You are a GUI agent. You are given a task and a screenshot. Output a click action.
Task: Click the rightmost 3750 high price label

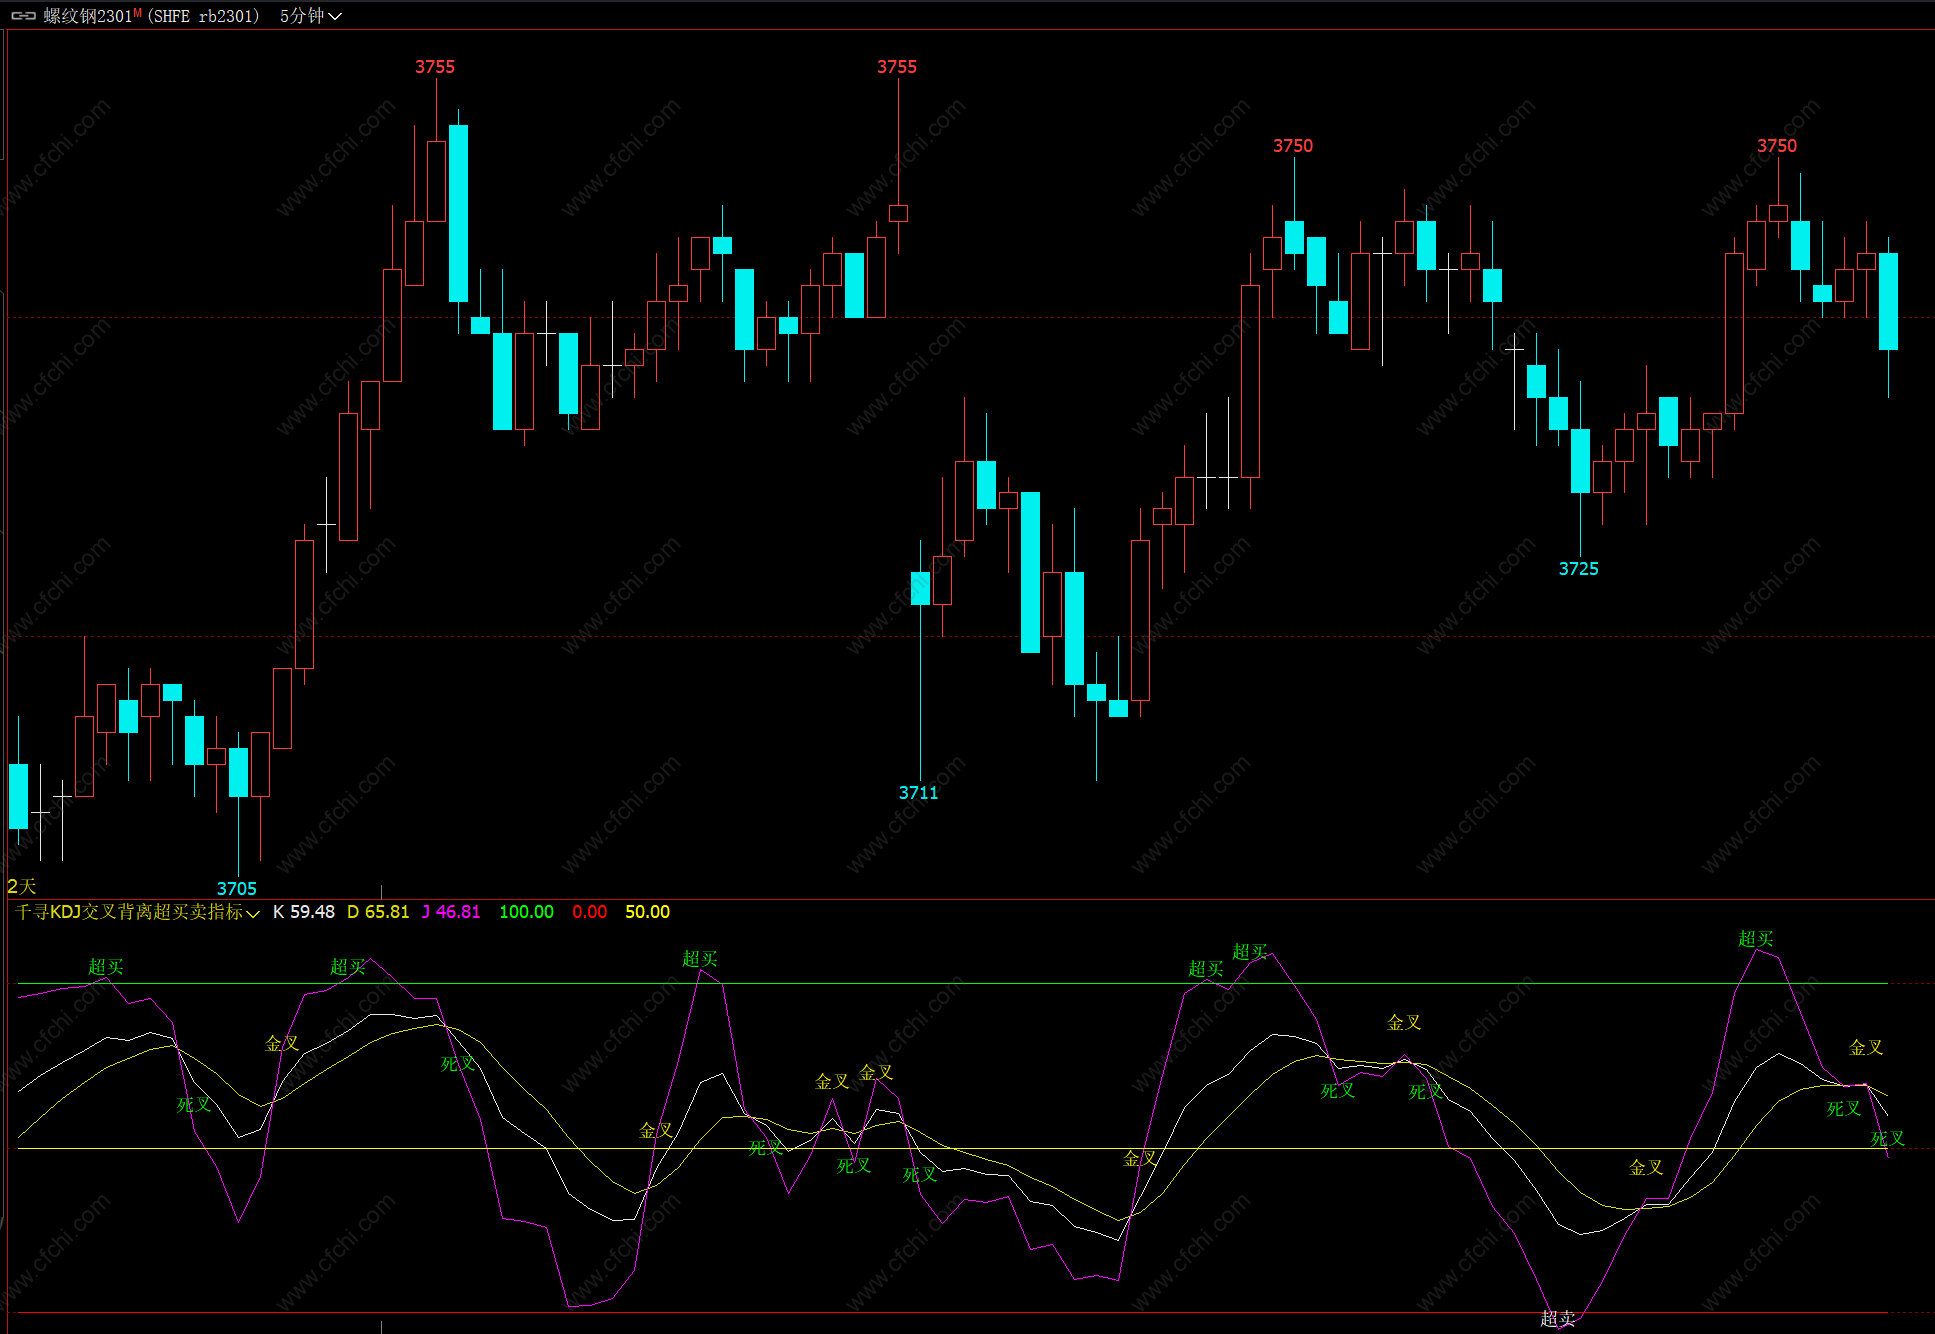(1777, 146)
